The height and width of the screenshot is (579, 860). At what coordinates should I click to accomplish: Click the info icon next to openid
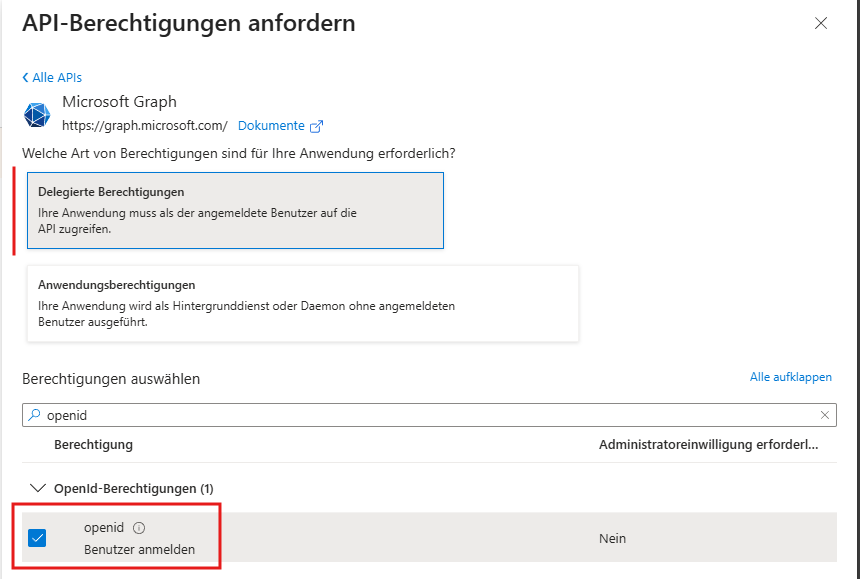139,528
